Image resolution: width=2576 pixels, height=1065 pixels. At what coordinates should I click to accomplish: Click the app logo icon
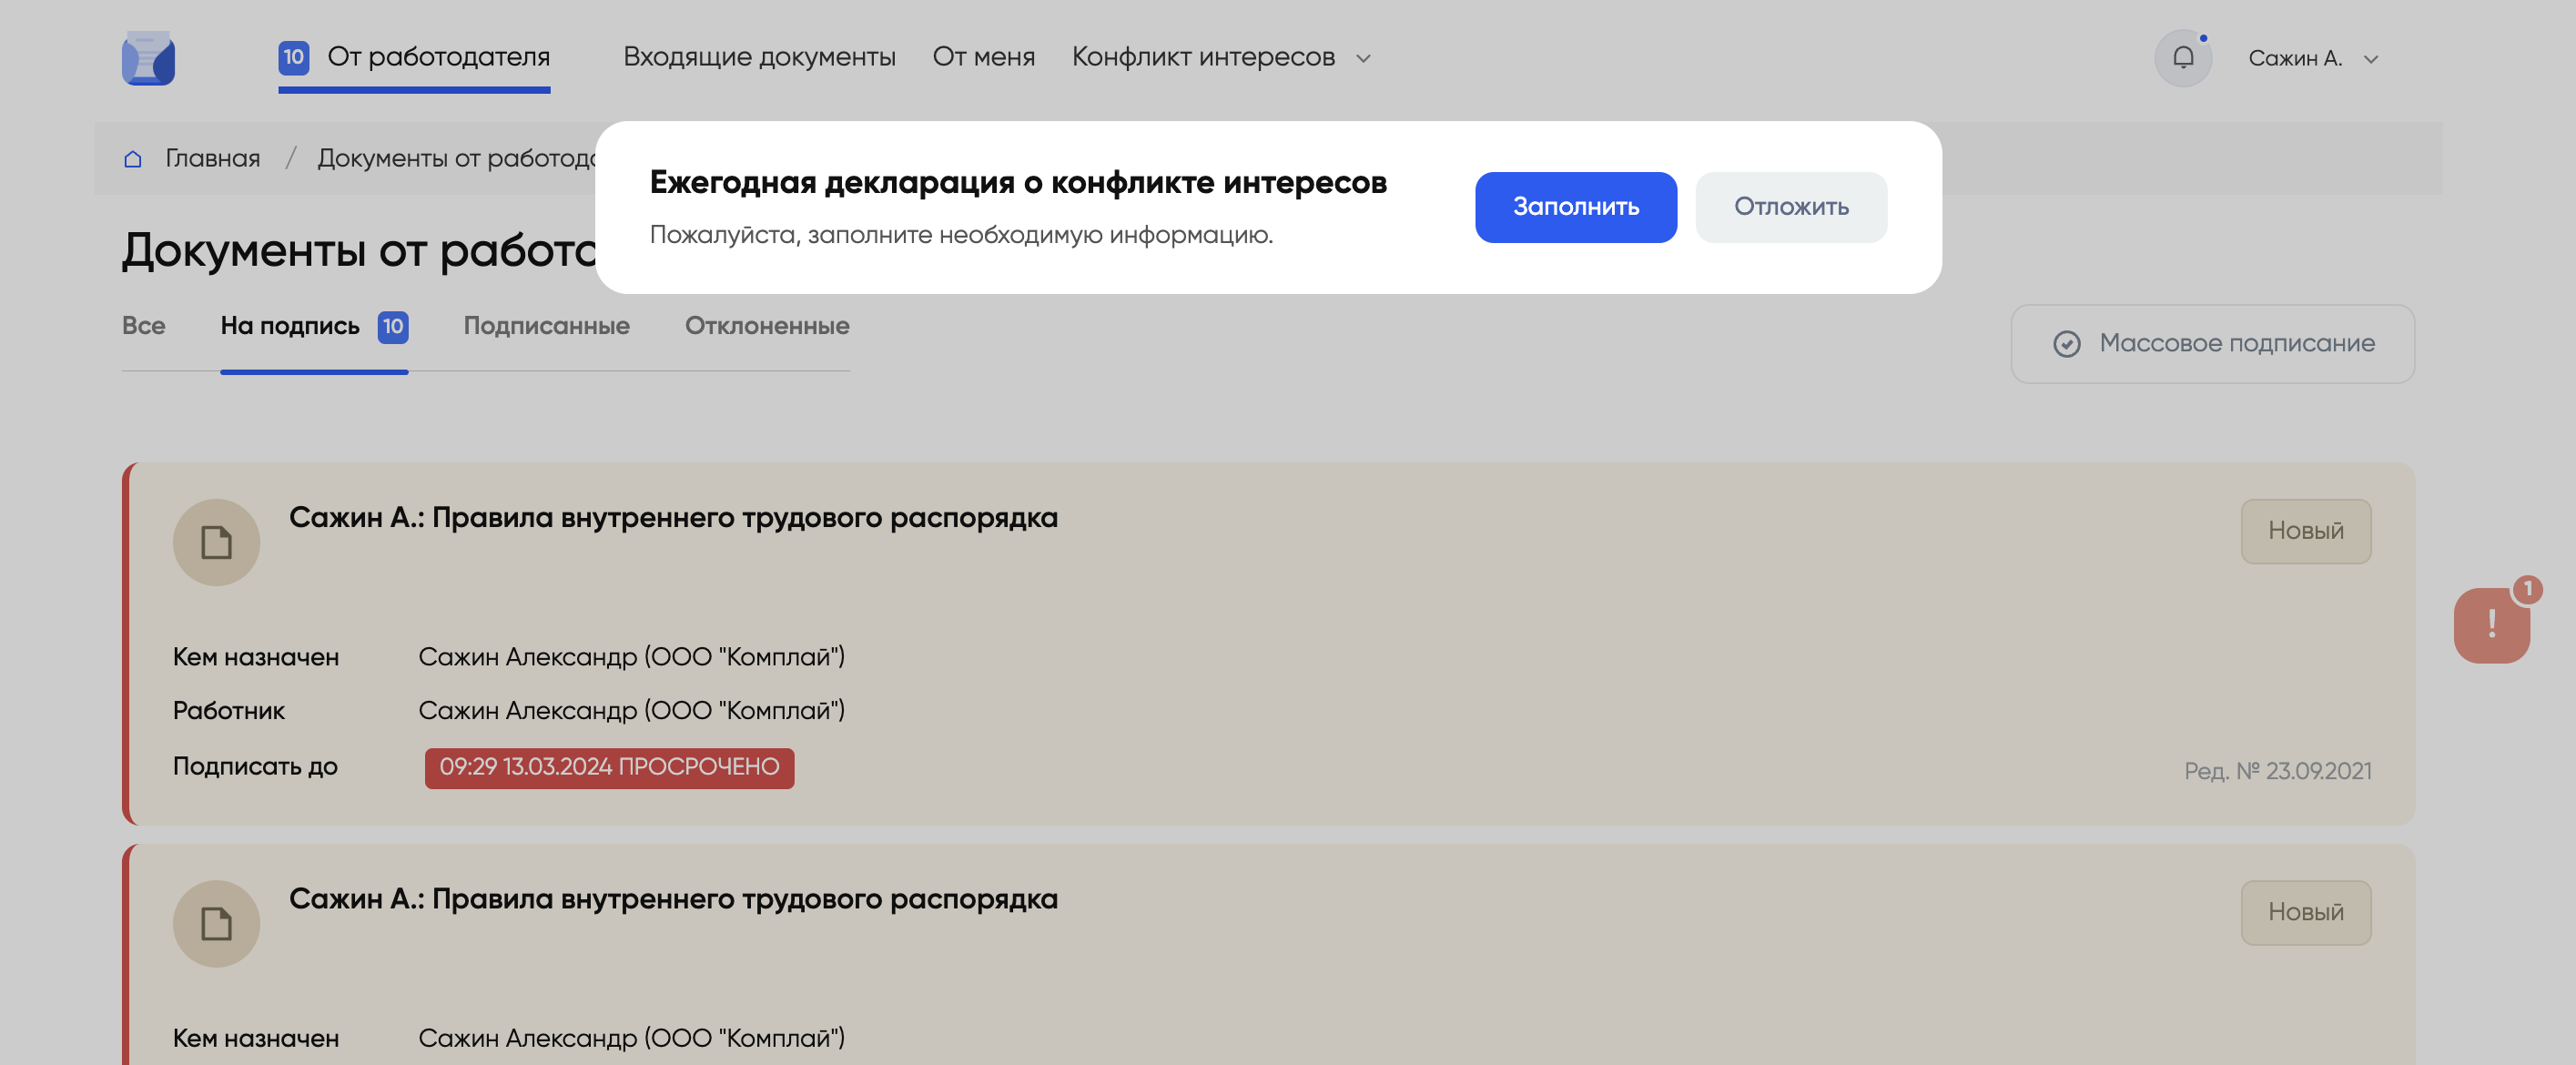tap(148, 58)
